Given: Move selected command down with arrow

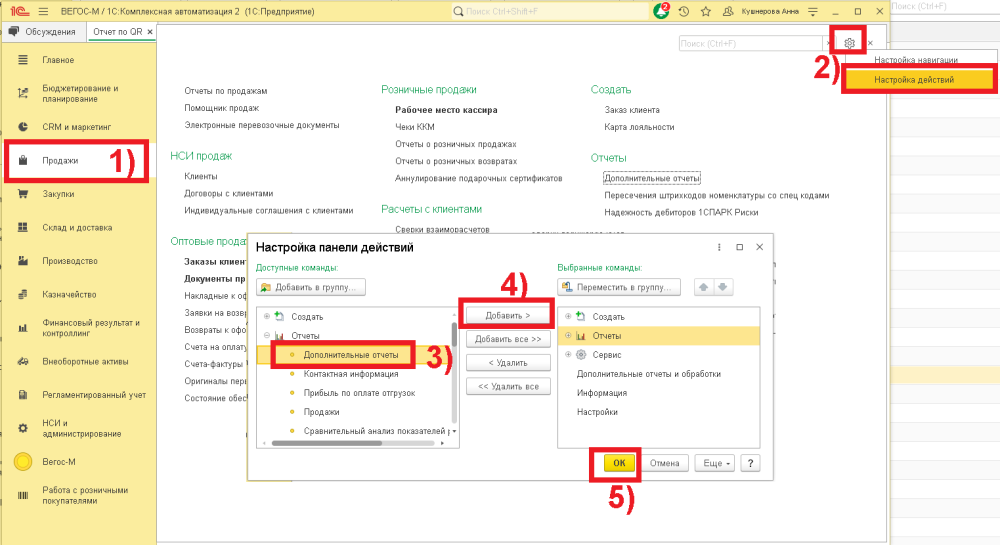Looking at the screenshot, I should [723, 287].
